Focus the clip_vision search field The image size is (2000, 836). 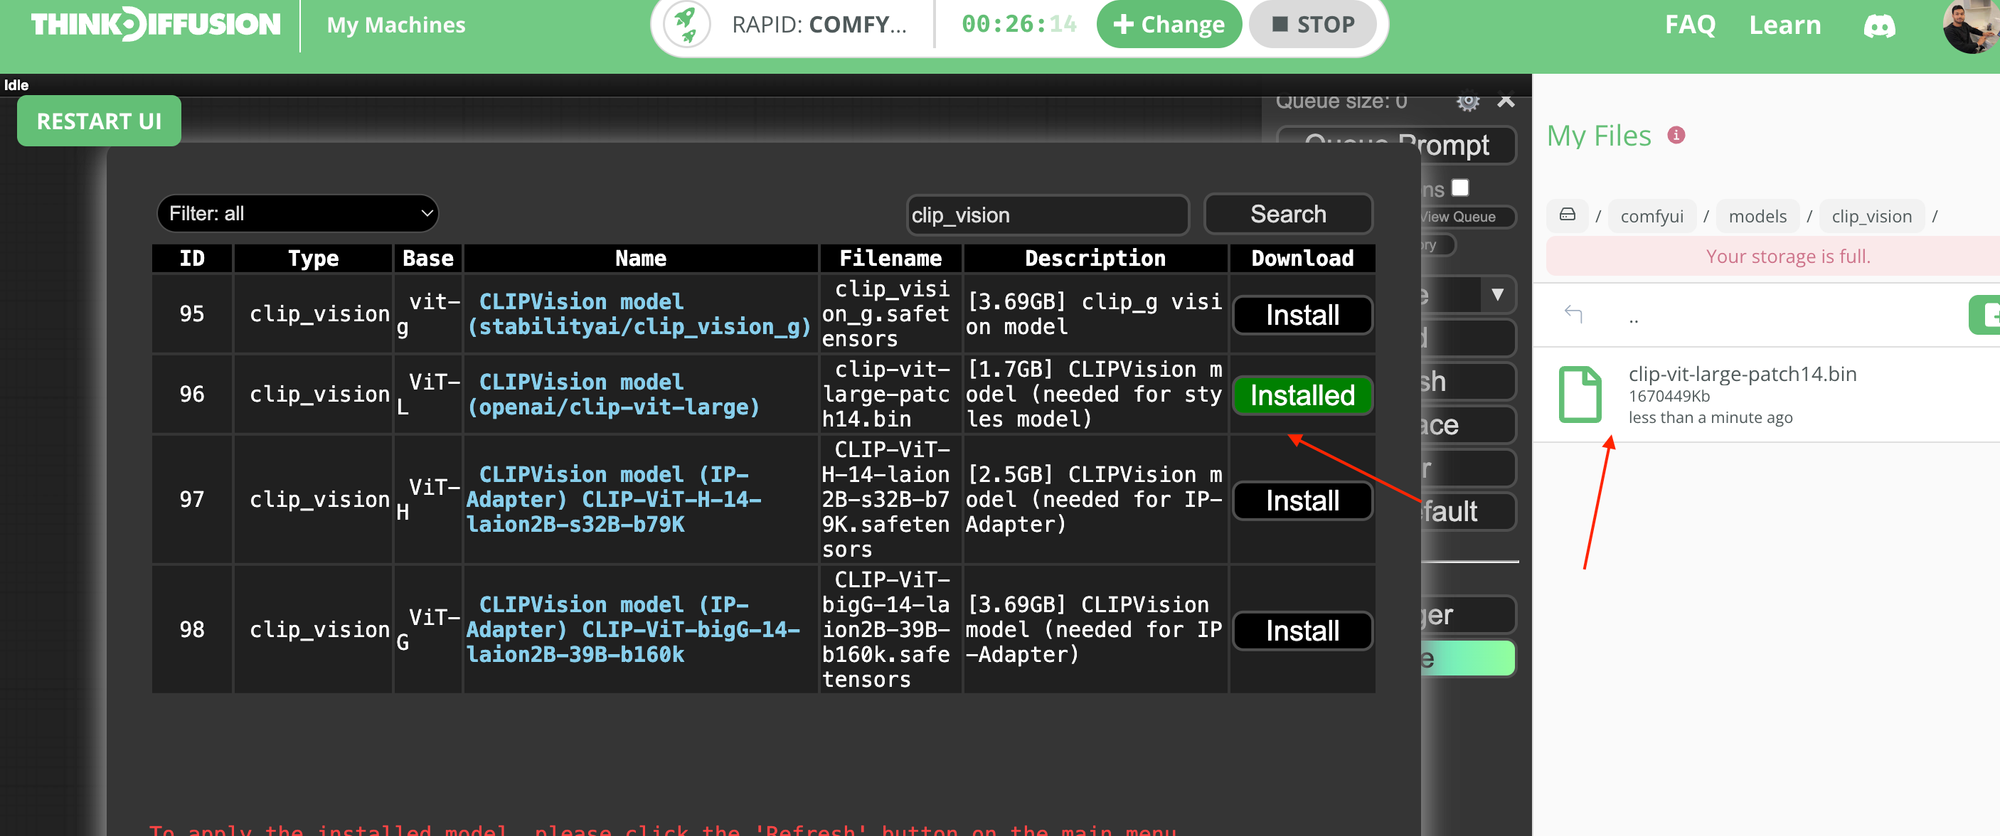pyautogui.click(x=1047, y=215)
